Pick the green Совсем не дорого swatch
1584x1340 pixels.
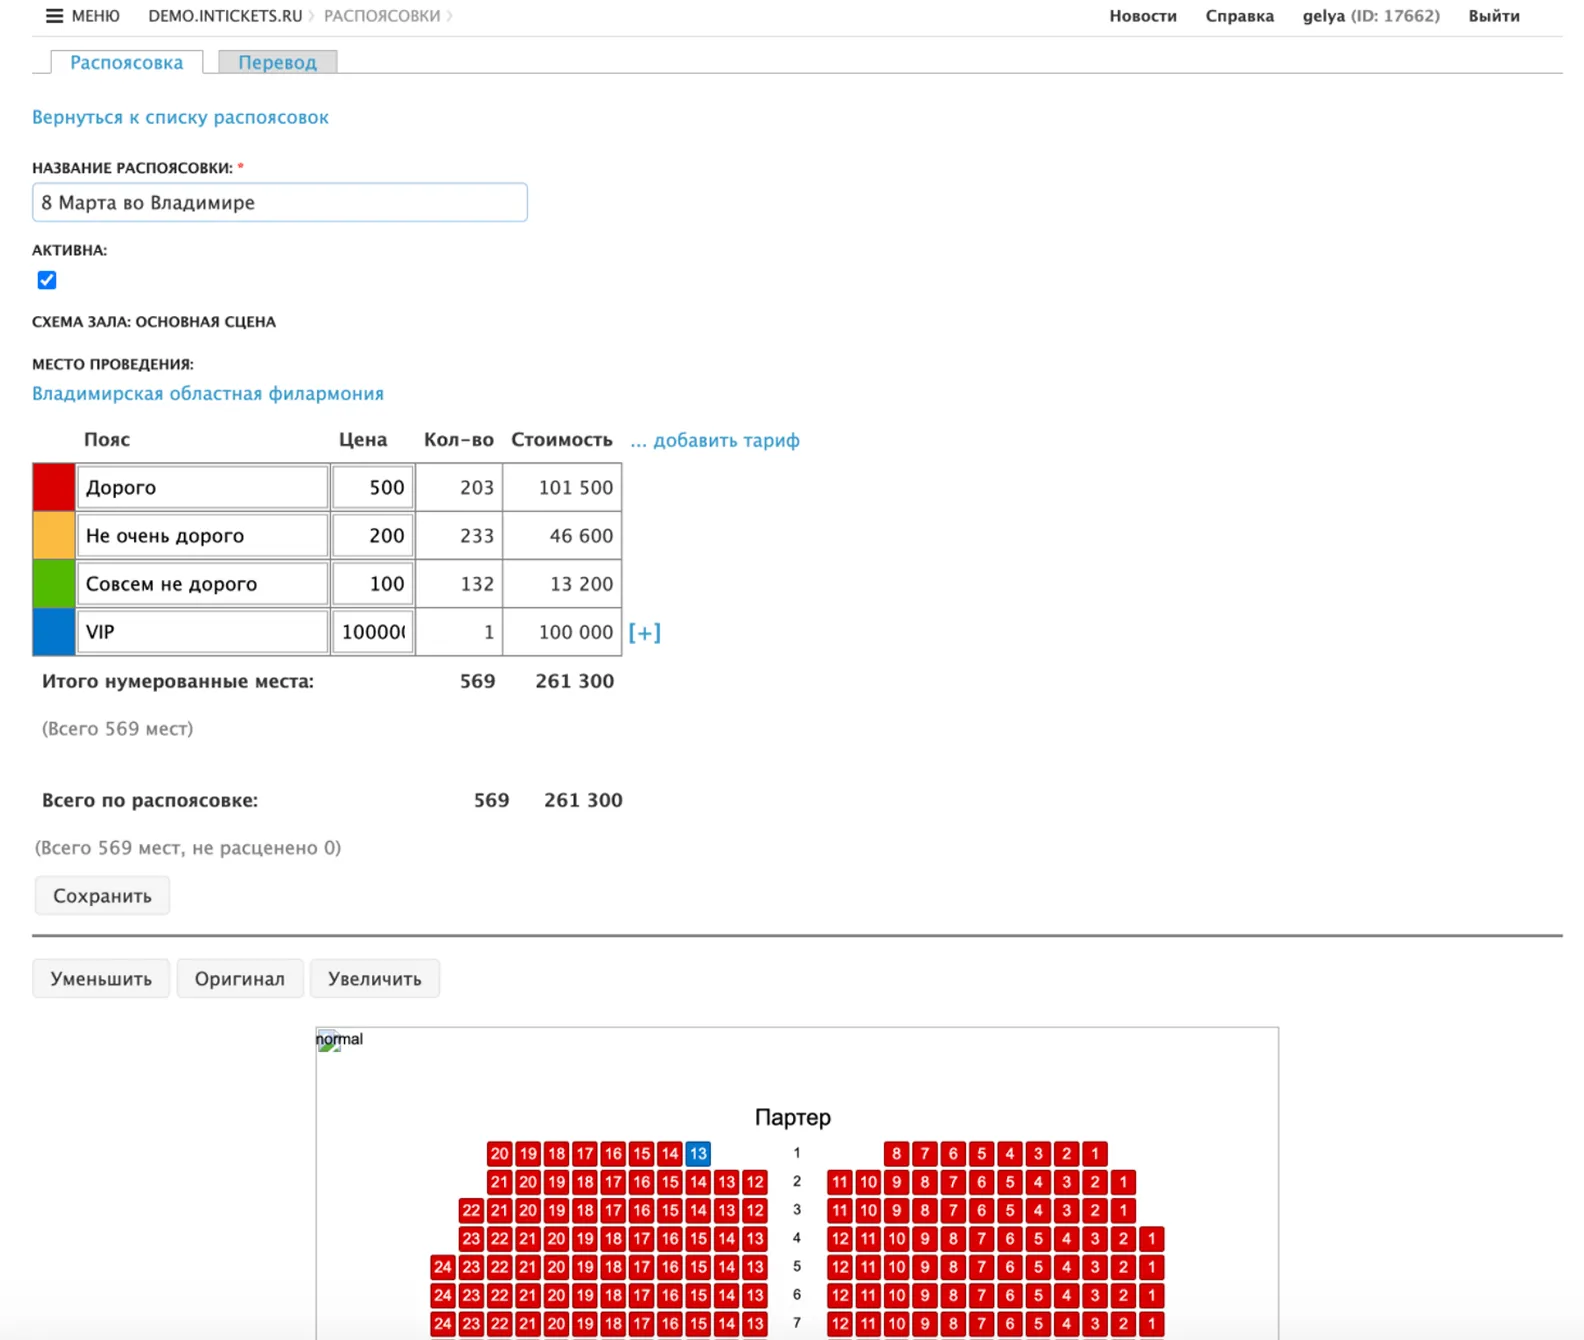[x=54, y=584]
